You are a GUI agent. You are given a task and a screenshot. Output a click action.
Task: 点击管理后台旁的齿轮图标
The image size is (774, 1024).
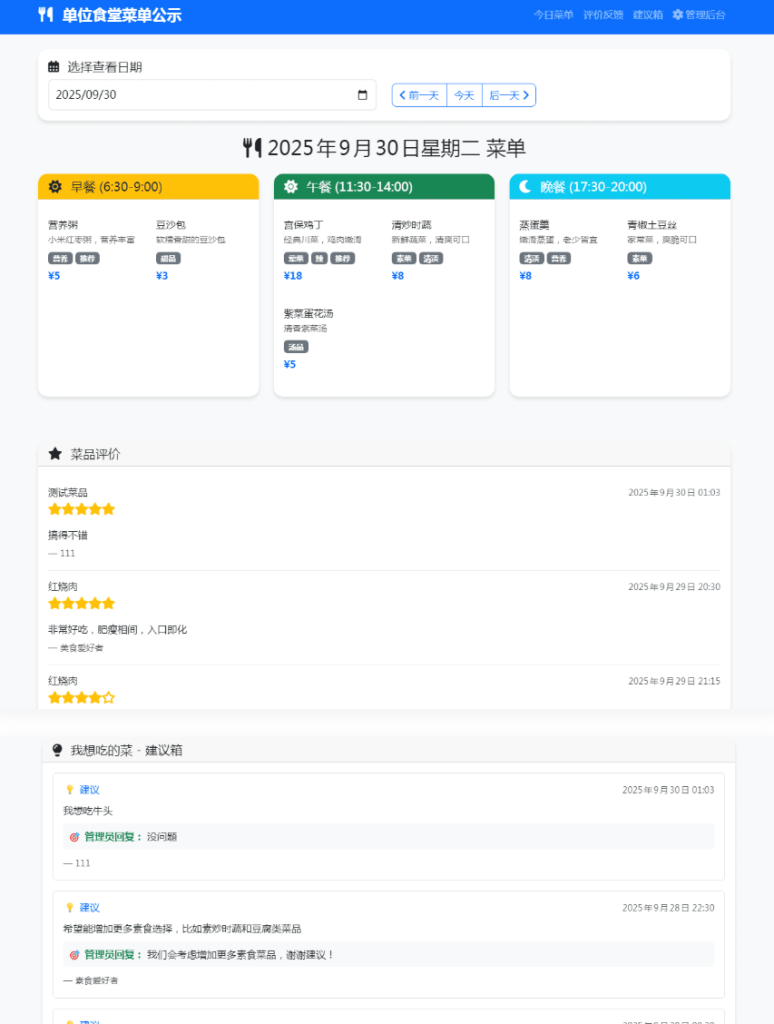(x=680, y=15)
